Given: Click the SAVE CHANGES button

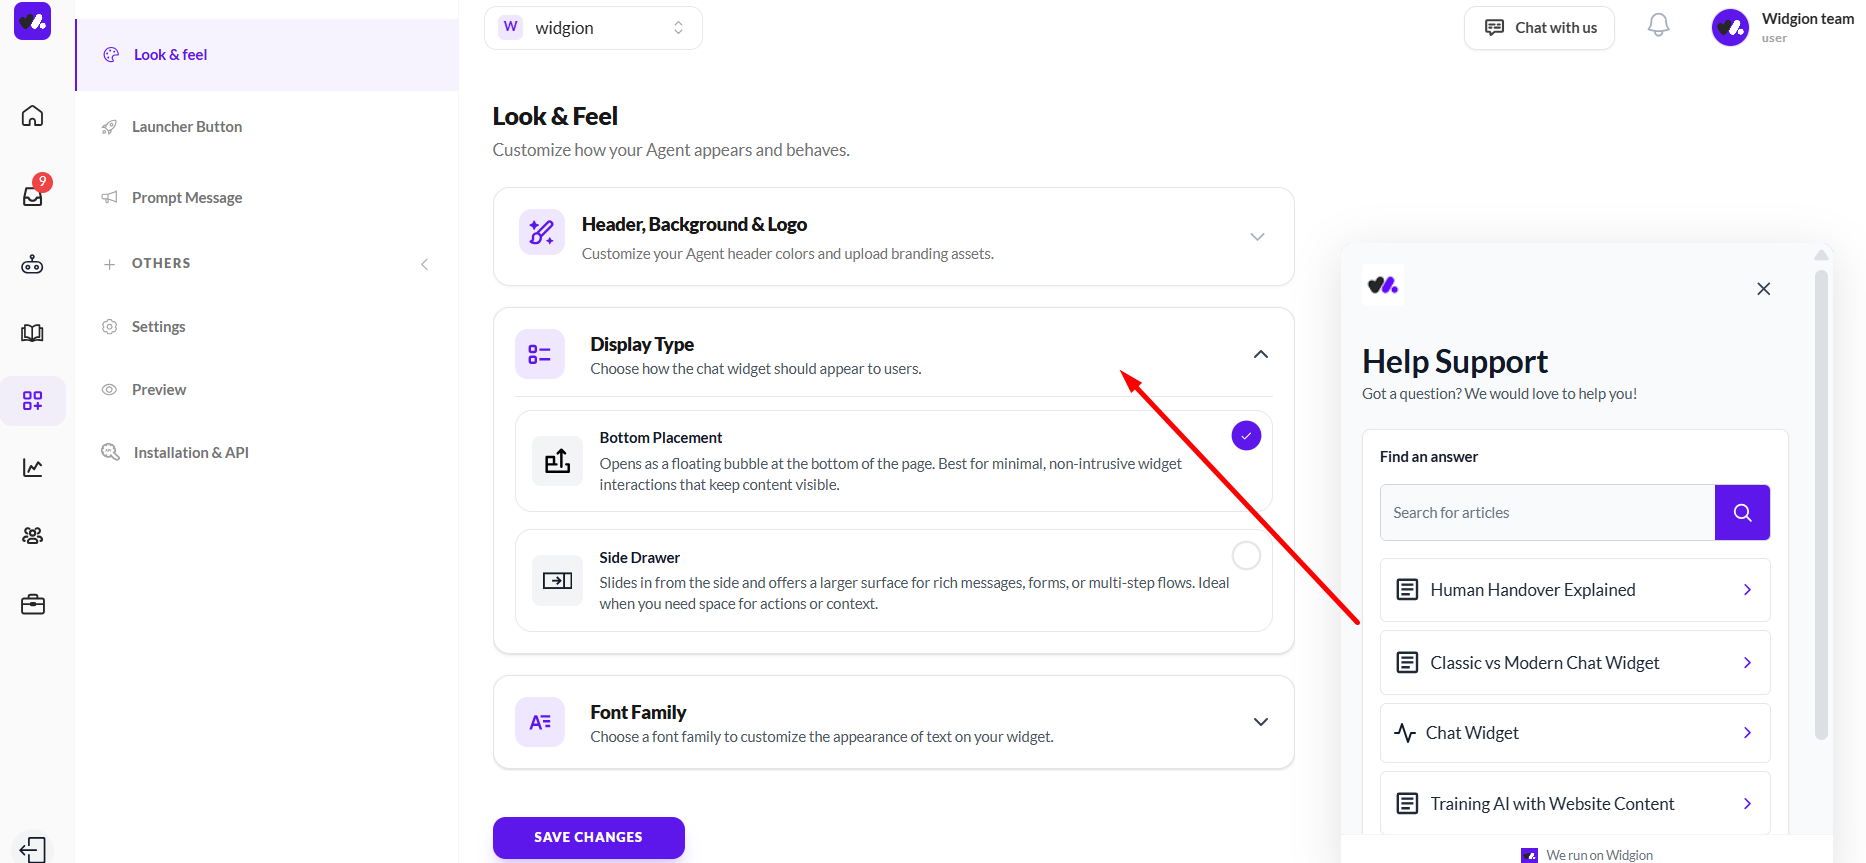Looking at the screenshot, I should tap(588, 838).
